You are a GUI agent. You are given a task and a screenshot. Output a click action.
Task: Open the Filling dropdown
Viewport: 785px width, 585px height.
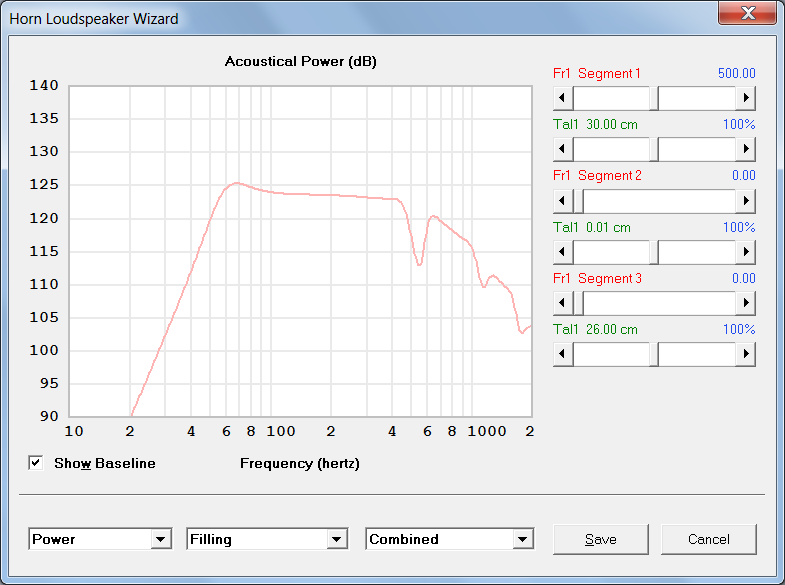pyautogui.click(x=336, y=539)
